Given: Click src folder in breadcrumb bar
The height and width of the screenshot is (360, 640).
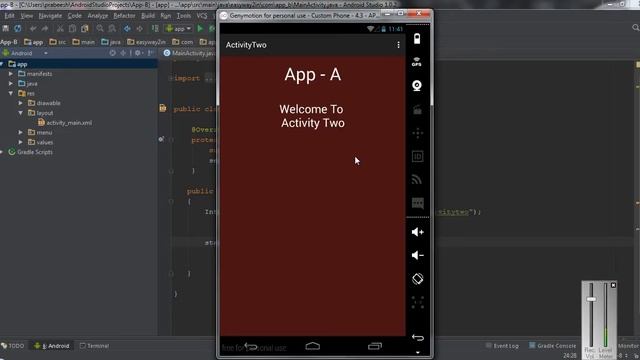Looking at the screenshot, I should click(58, 42).
